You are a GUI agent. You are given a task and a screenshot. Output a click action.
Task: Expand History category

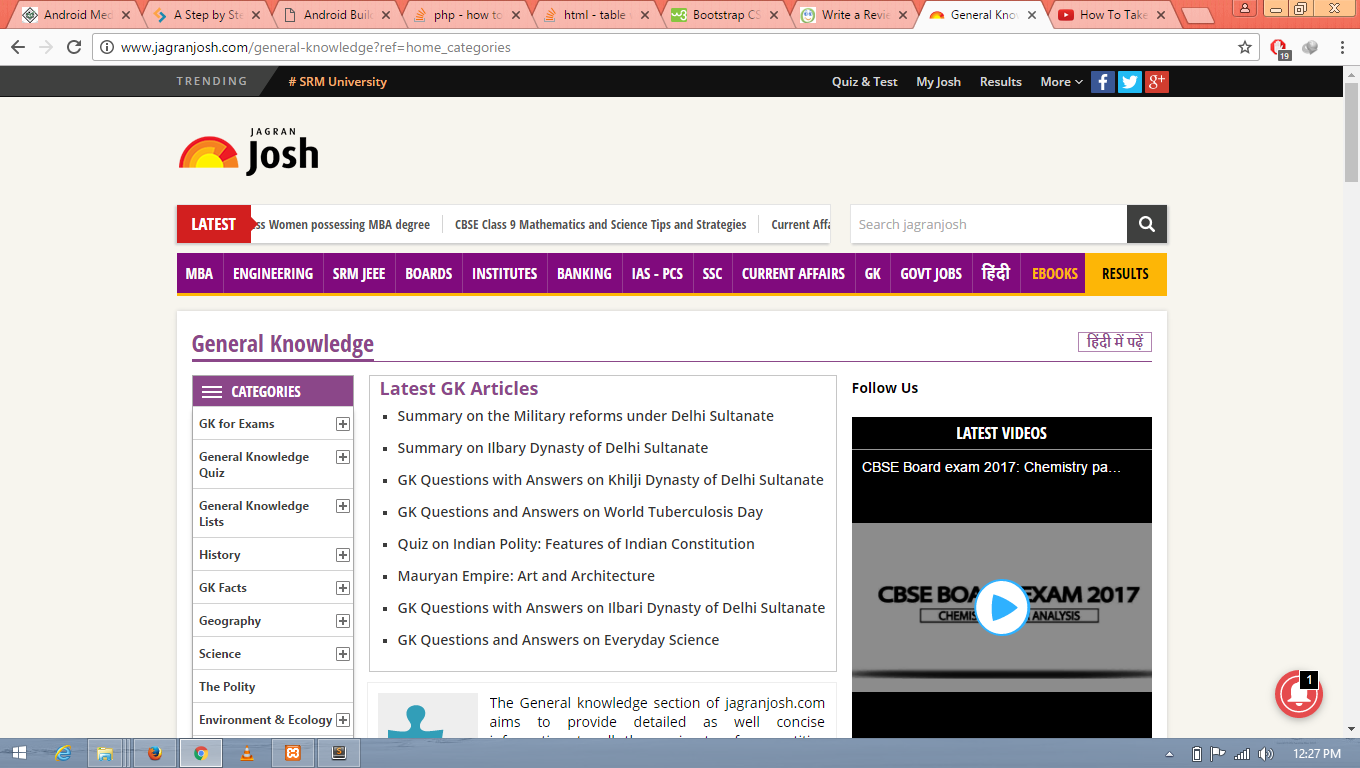point(343,555)
